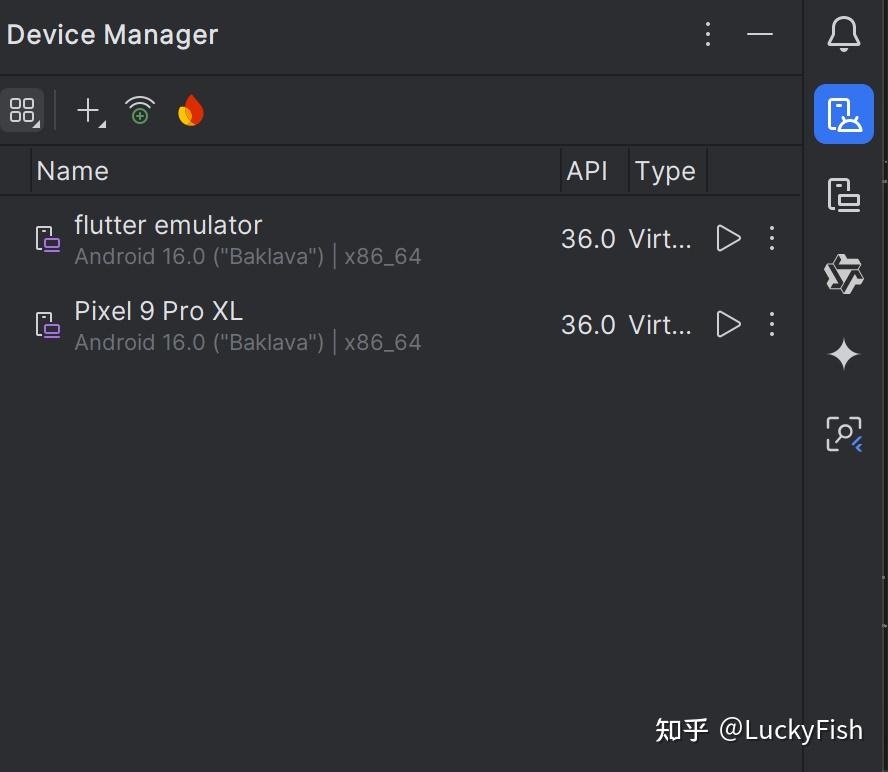This screenshot has height=772, width=888.
Task: Open the Notifications bell icon
Action: (x=844, y=35)
